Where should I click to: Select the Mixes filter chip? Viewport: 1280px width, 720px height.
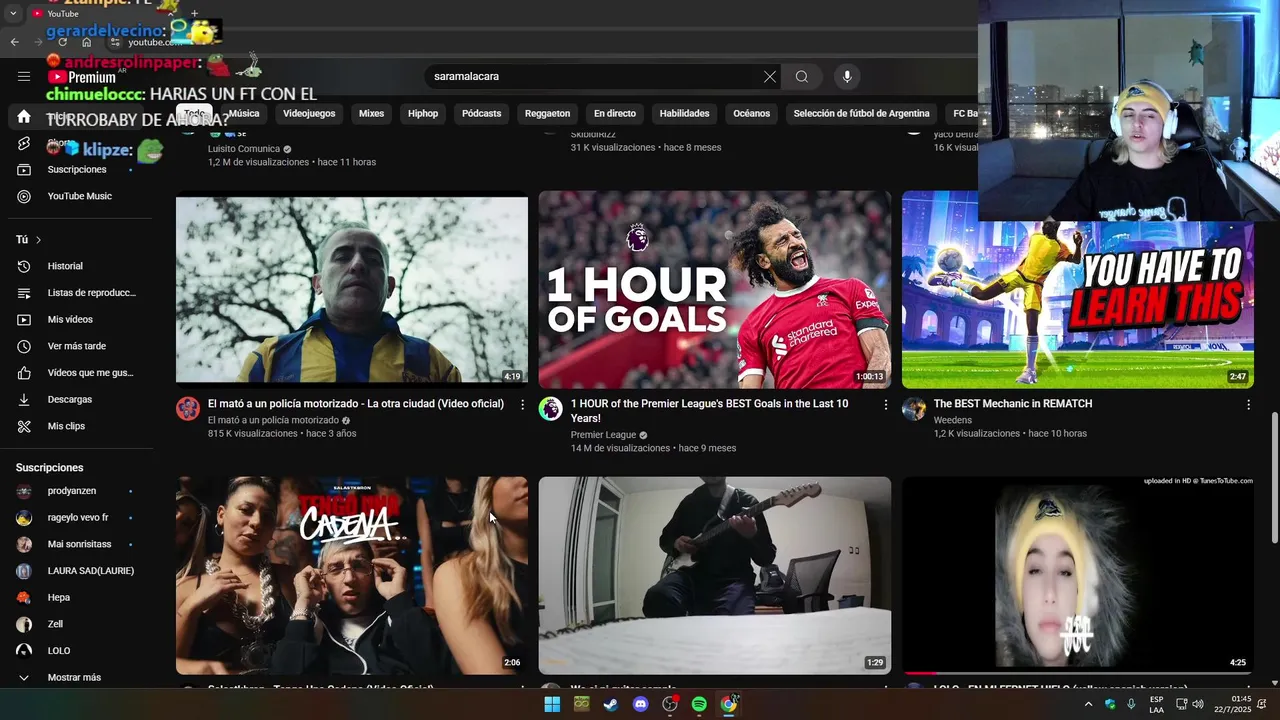[x=371, y=113]
